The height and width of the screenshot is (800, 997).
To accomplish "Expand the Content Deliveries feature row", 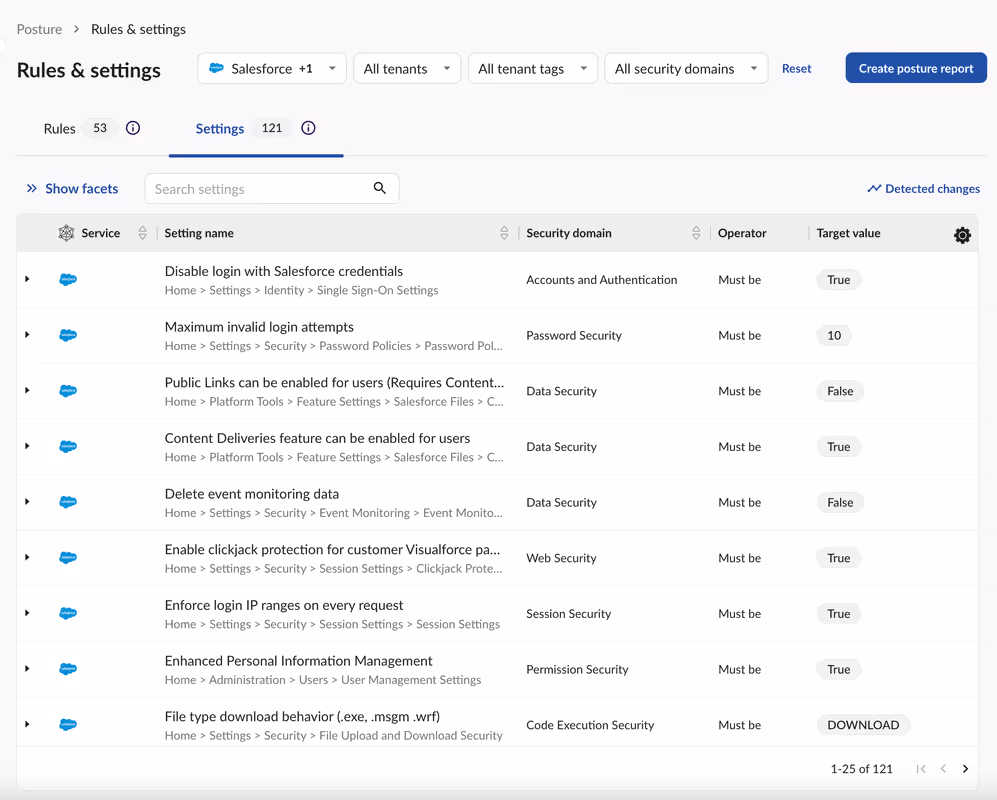I will [27, 446].
